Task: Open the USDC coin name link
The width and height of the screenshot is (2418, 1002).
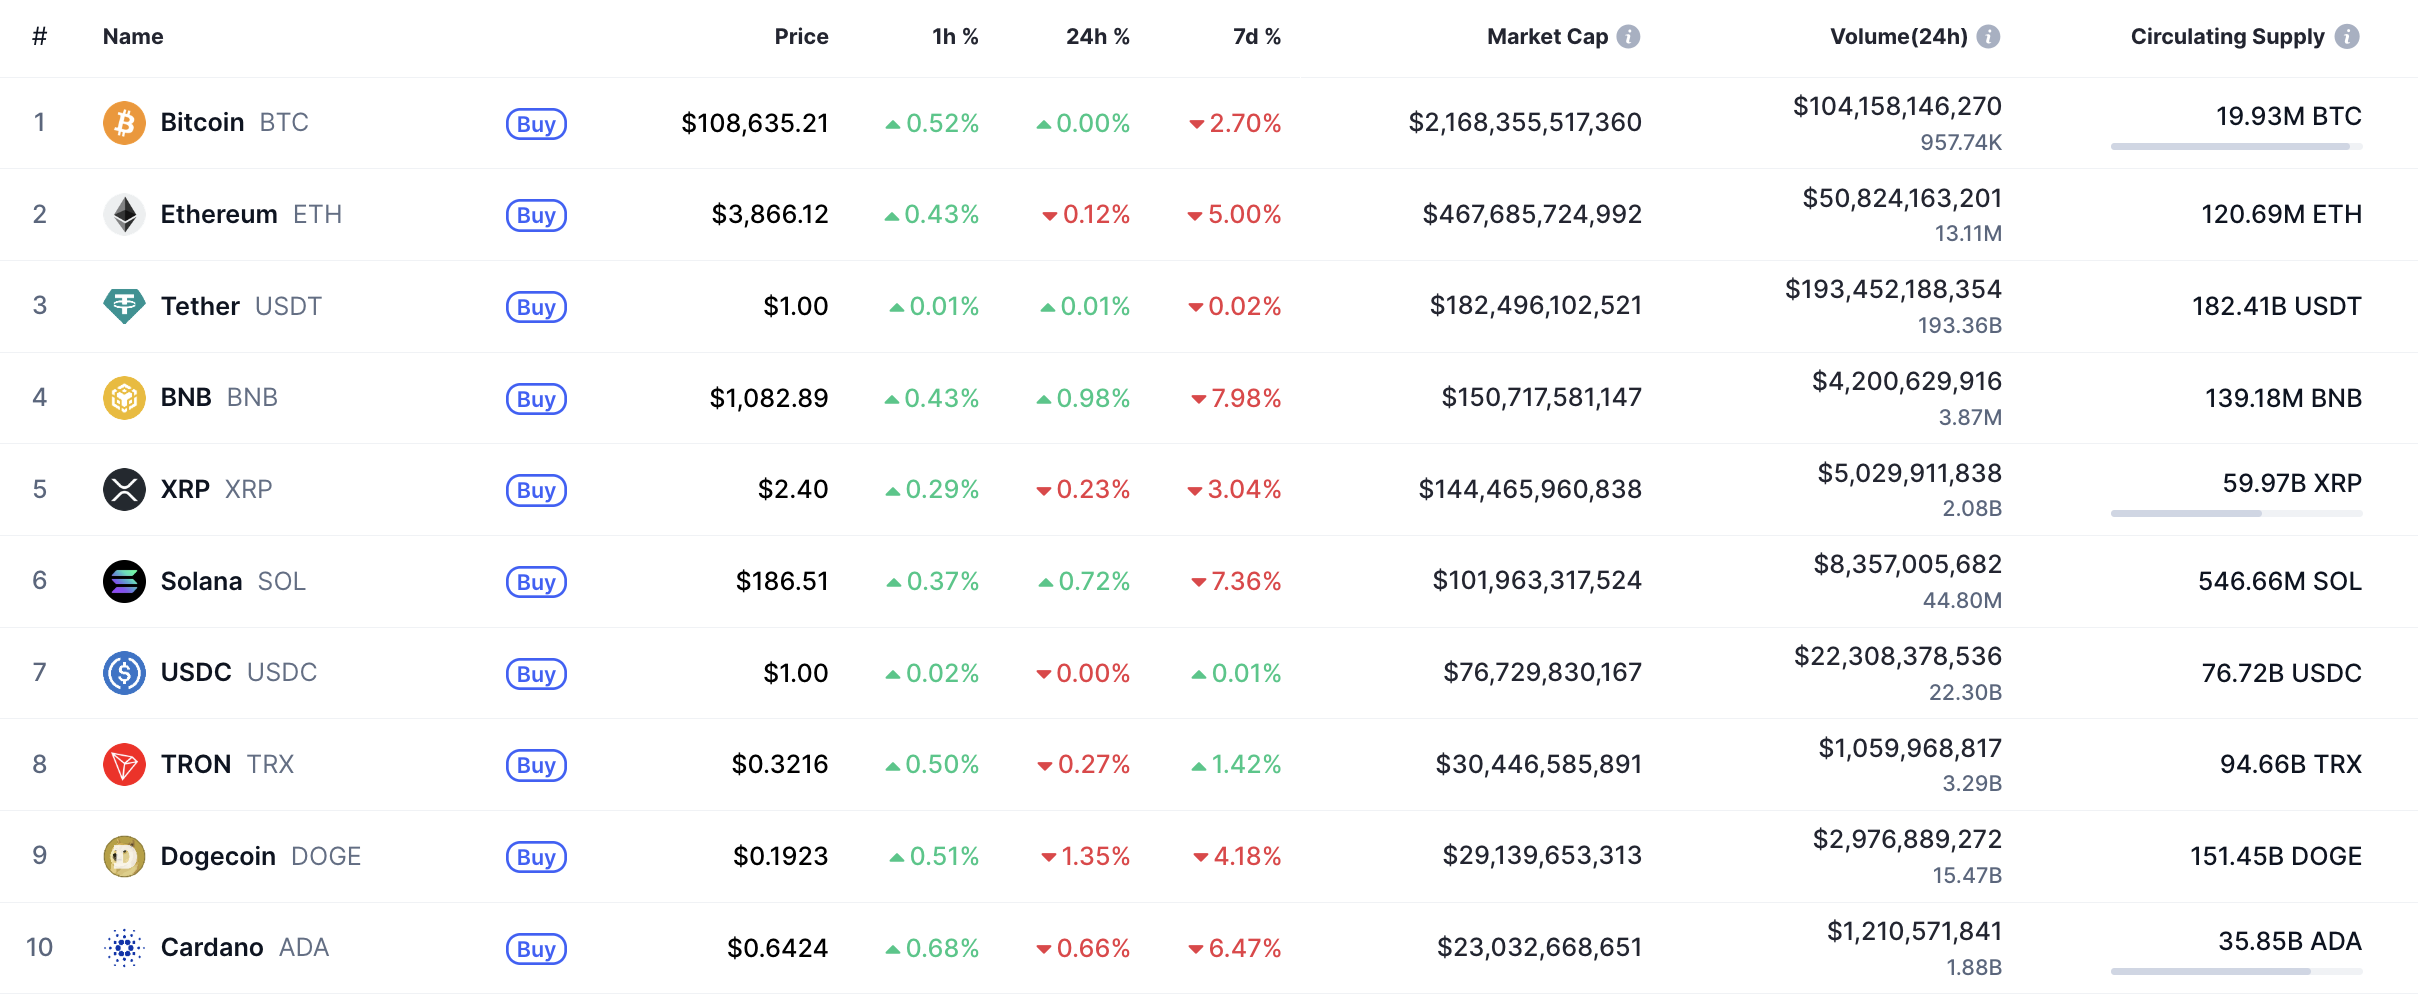Action: (196, 672)
